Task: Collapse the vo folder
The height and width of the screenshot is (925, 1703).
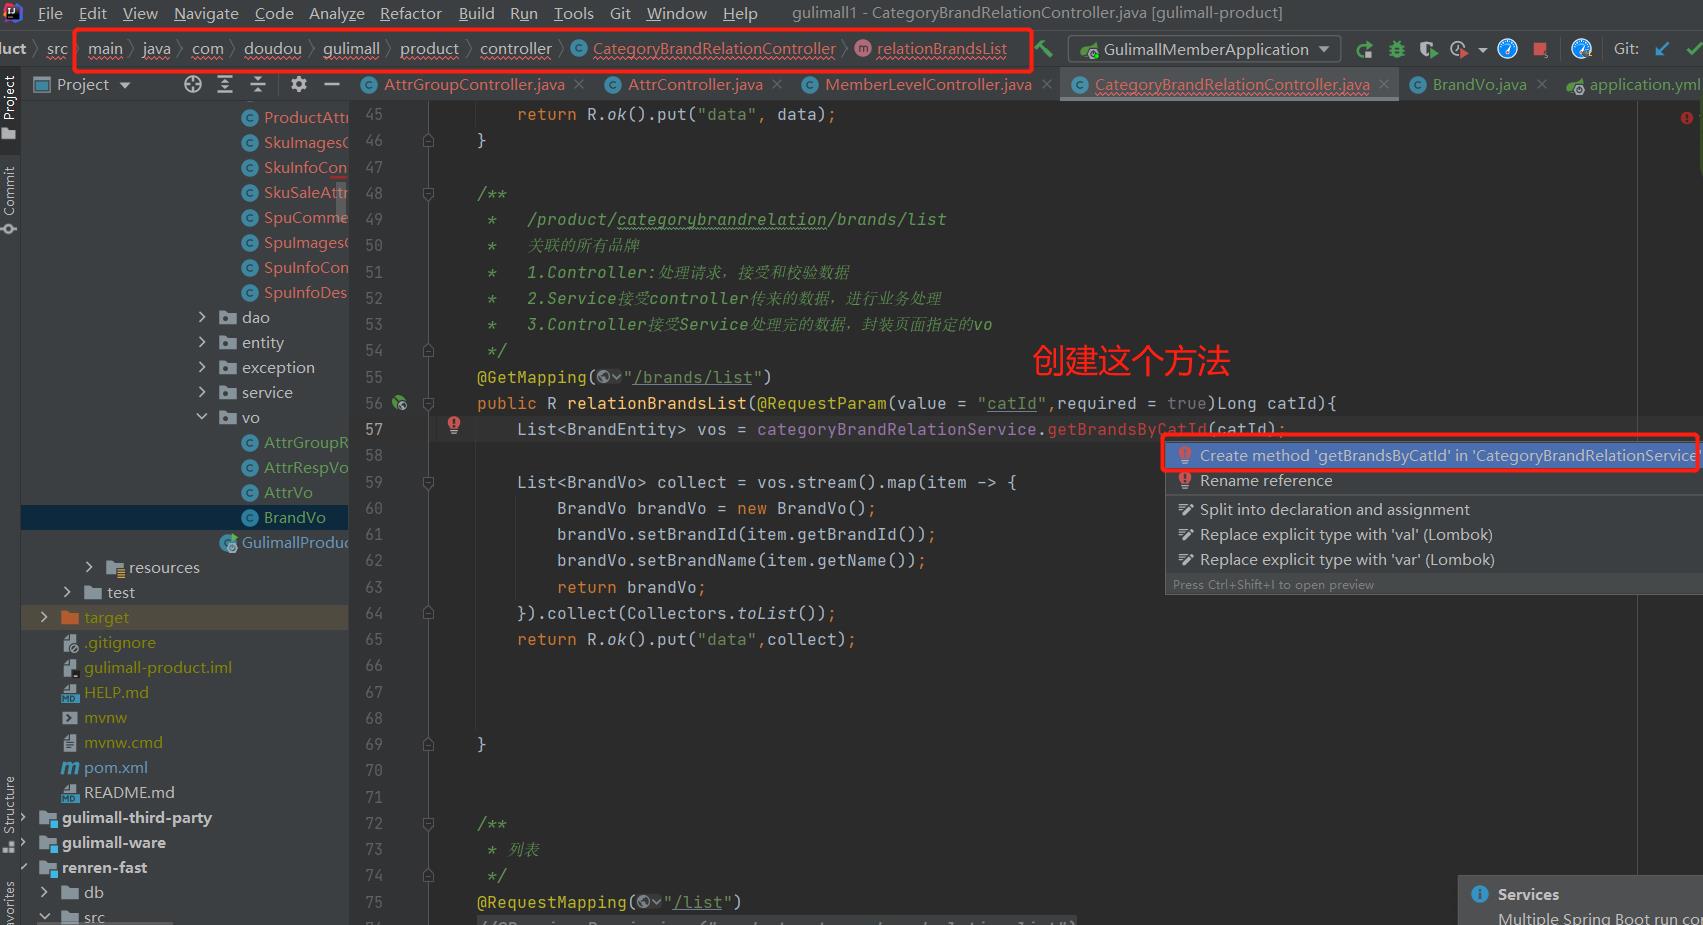Action: click(202, 417)
